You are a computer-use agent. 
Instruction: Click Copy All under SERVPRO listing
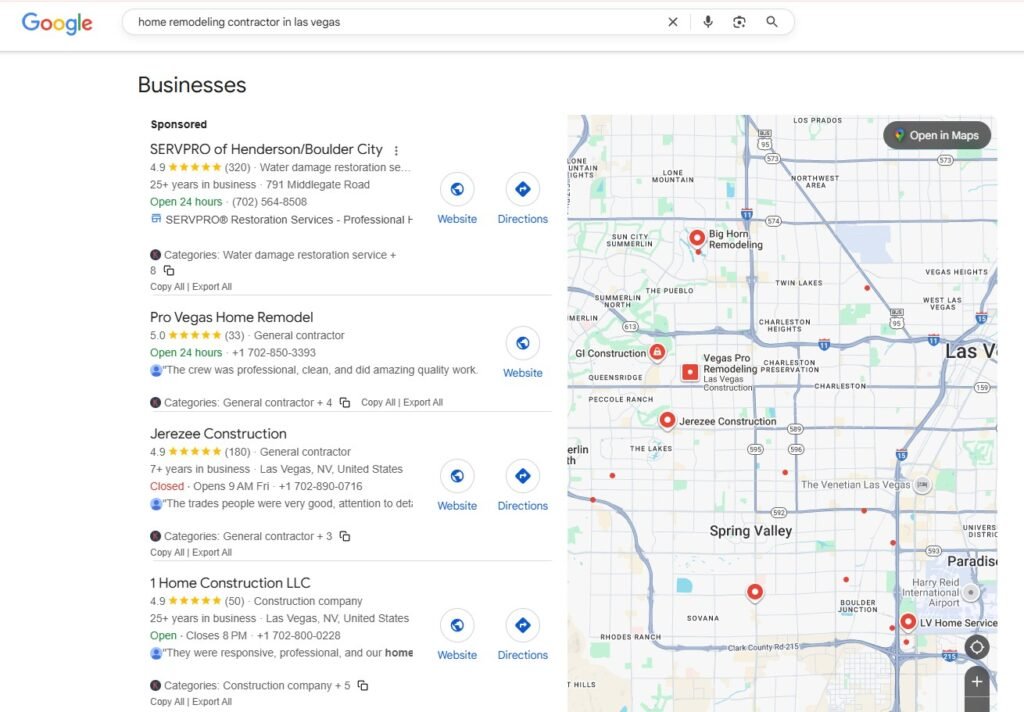167,287
